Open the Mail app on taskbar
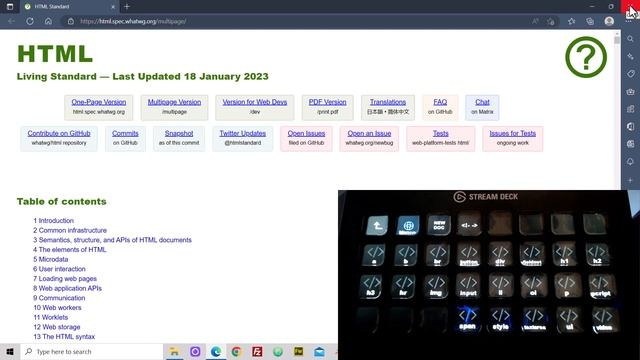Viewport: 640px width, 360px height. tap(319, 351)
